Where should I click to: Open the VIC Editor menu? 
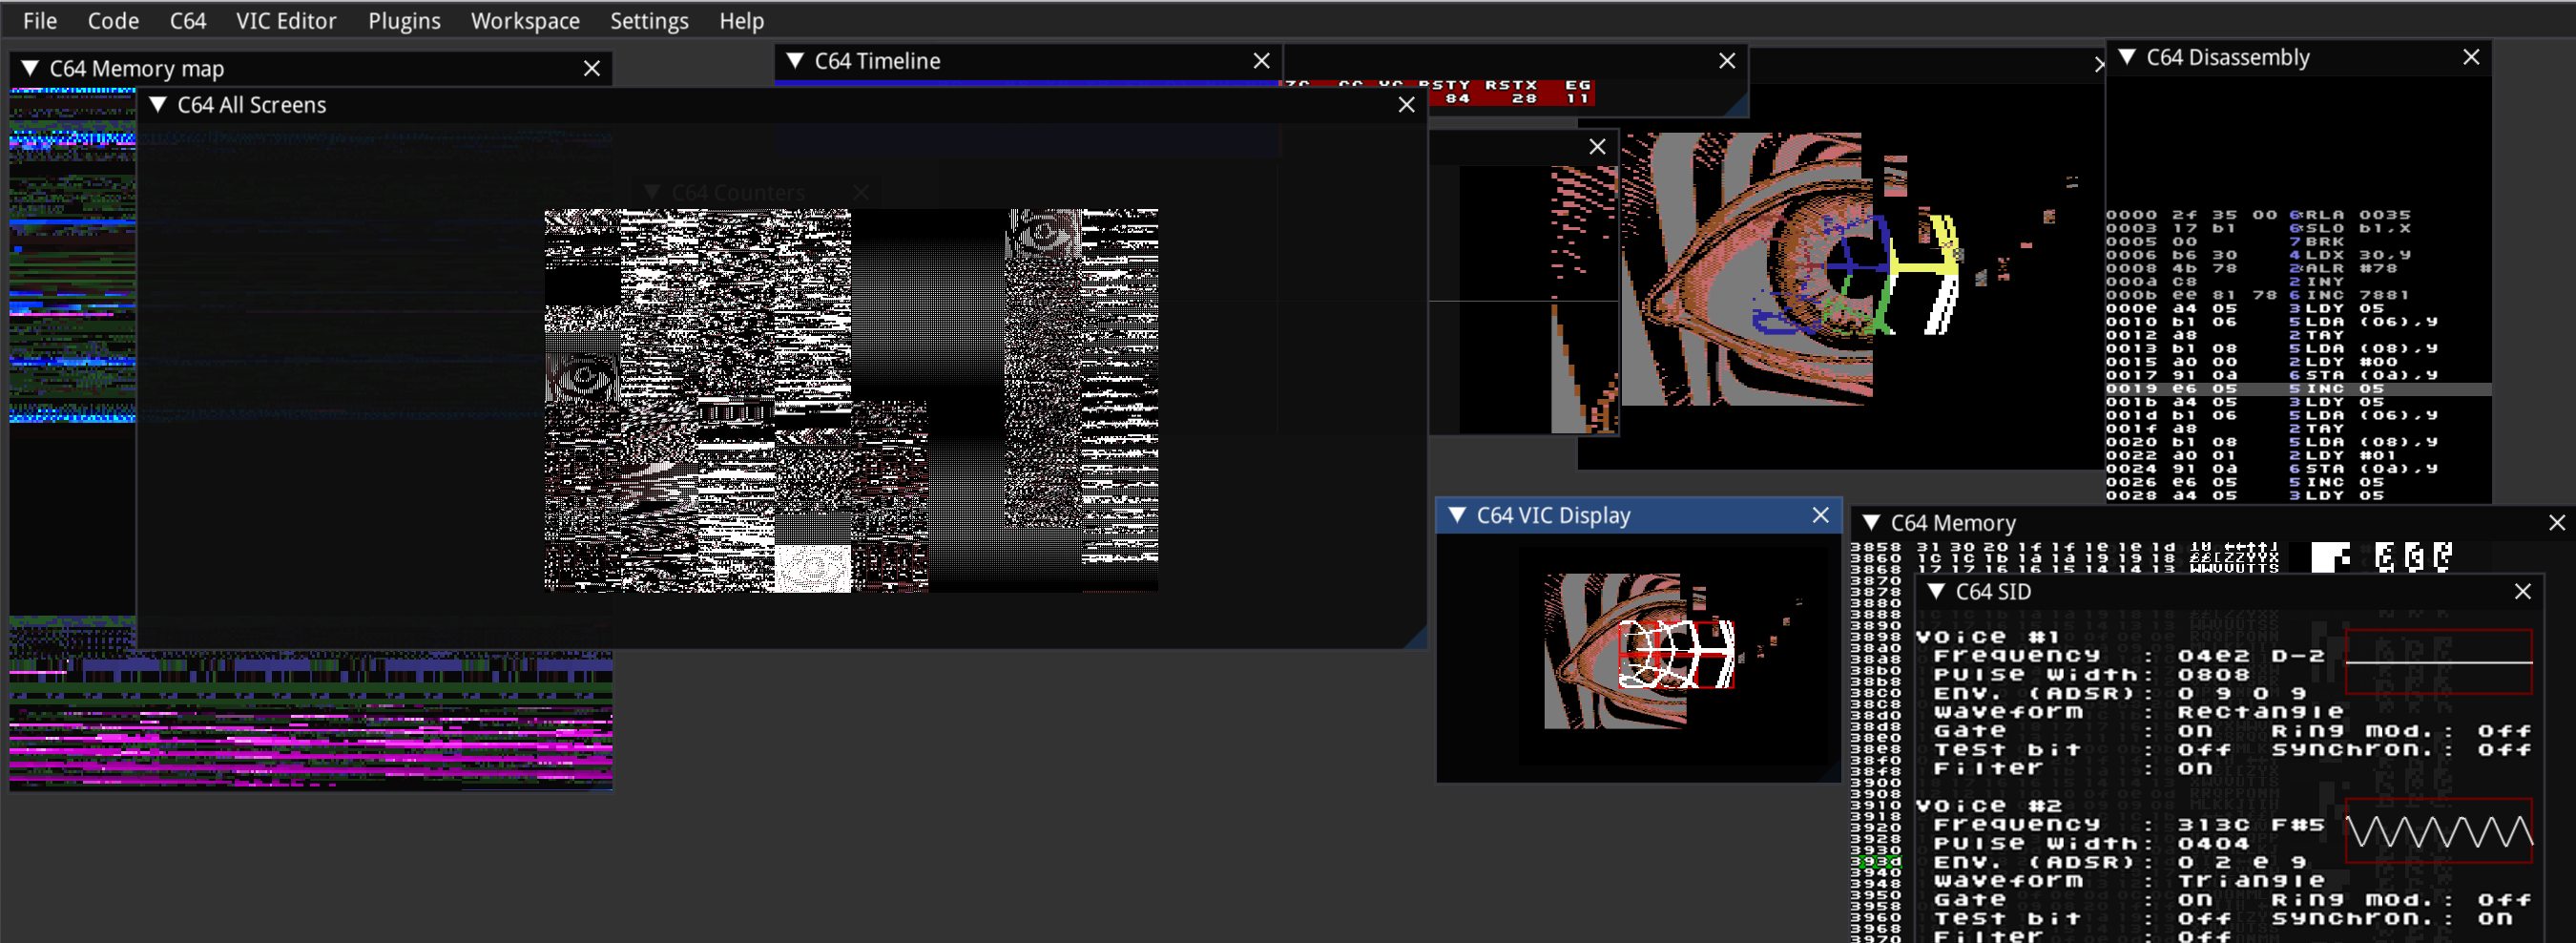pyautogui.click(x=286, y=21)
